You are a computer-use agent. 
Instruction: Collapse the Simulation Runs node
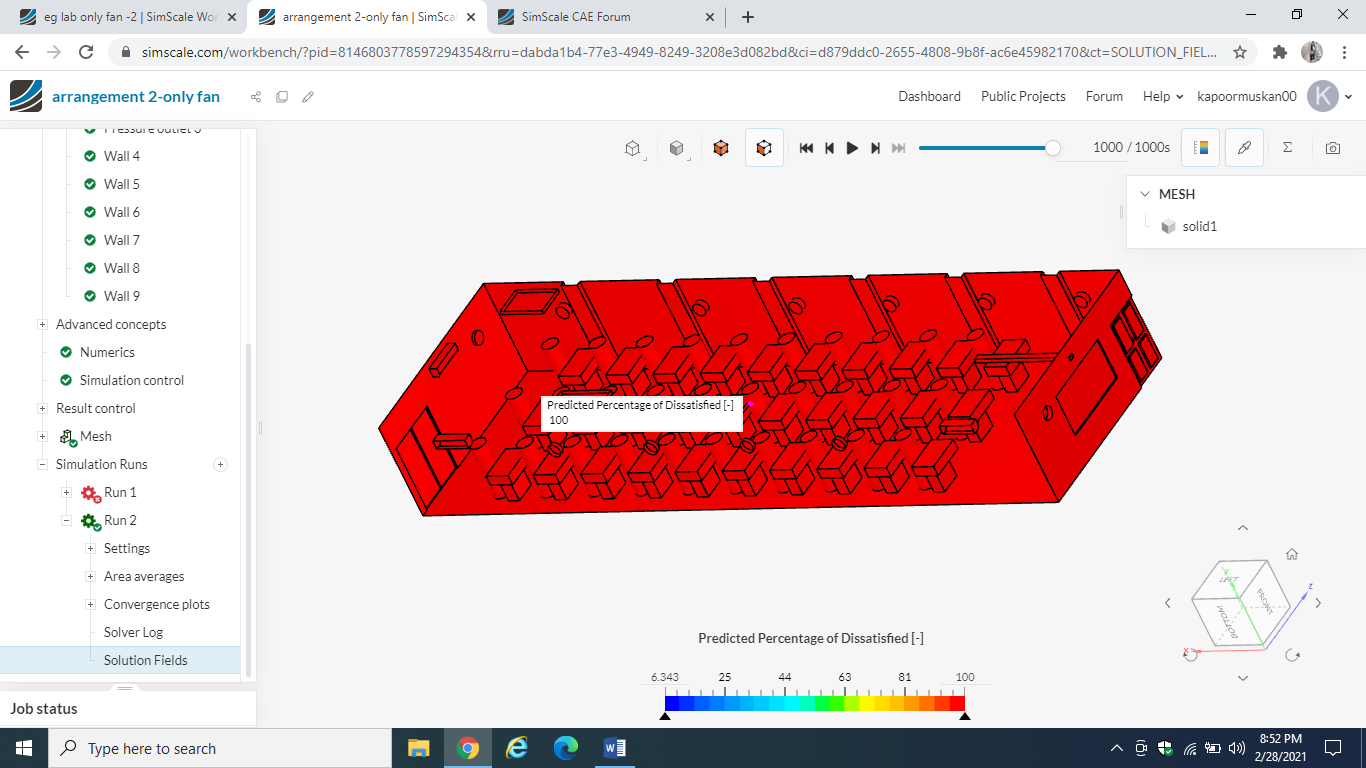pyautogui.click(x=42, y=464)
